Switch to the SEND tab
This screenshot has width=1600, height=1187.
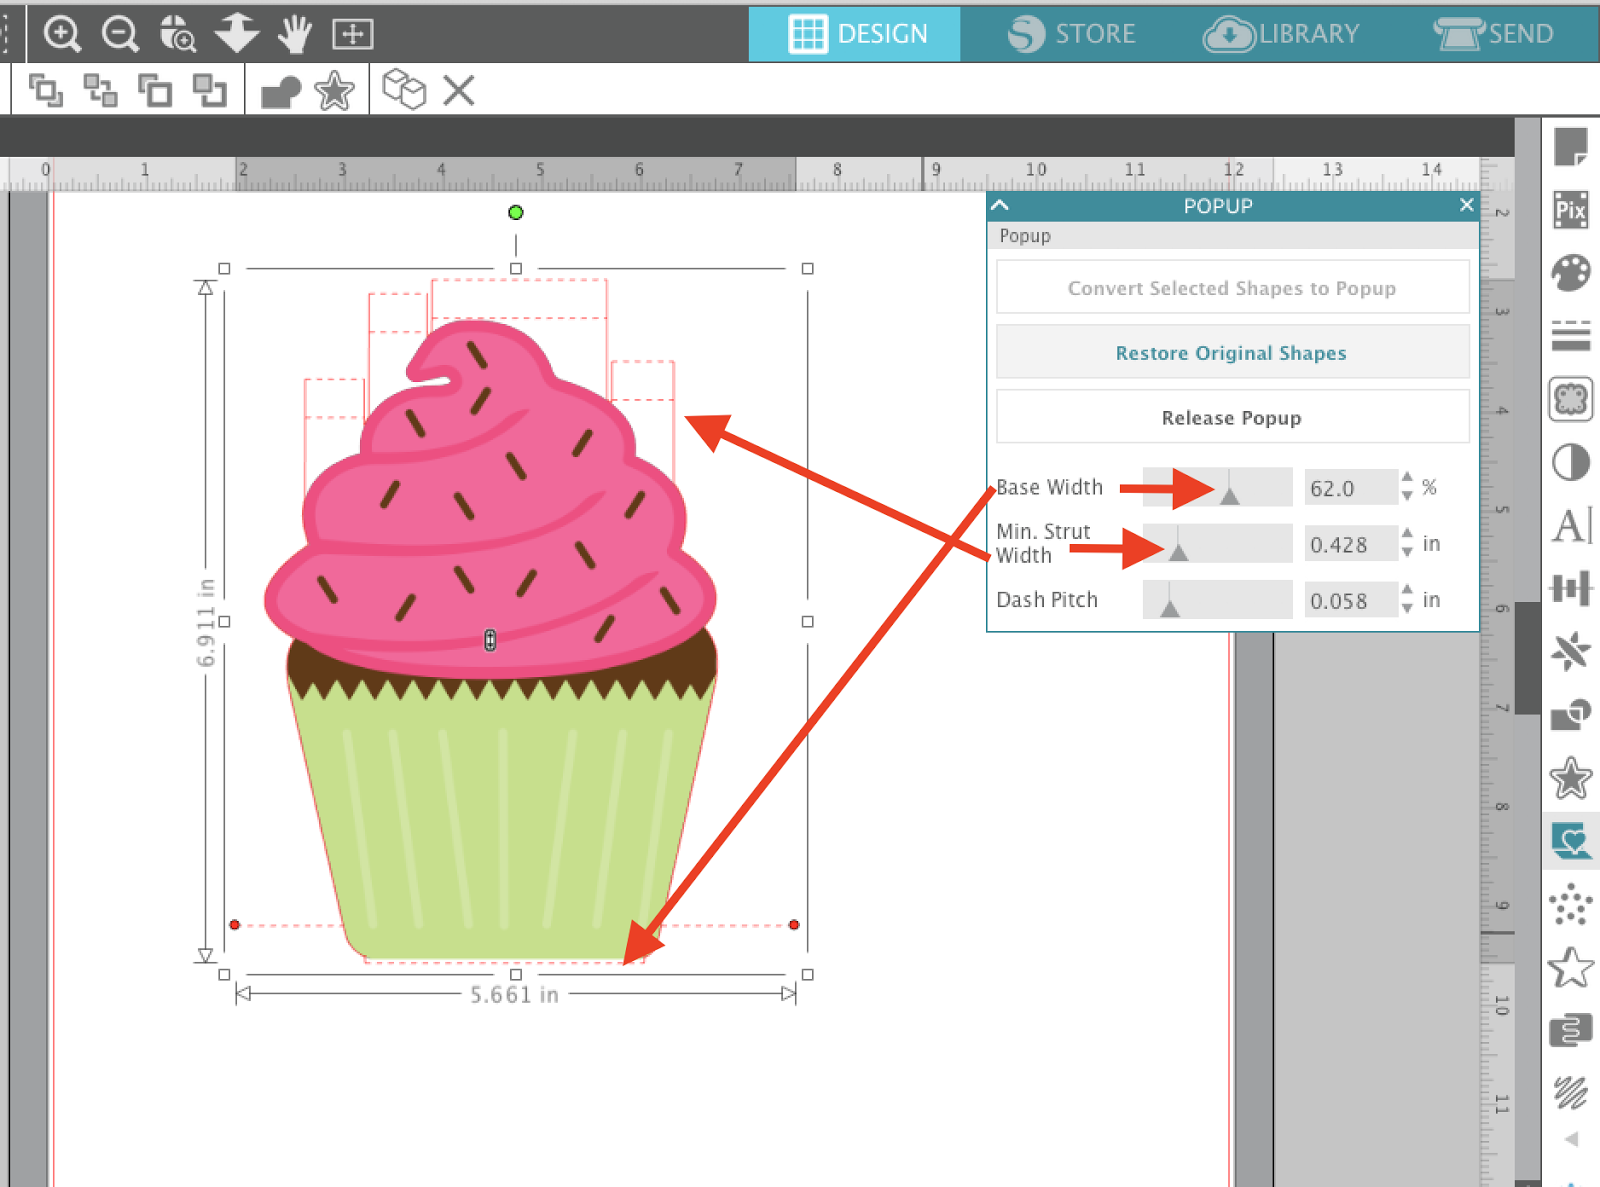coord(1493,34)
